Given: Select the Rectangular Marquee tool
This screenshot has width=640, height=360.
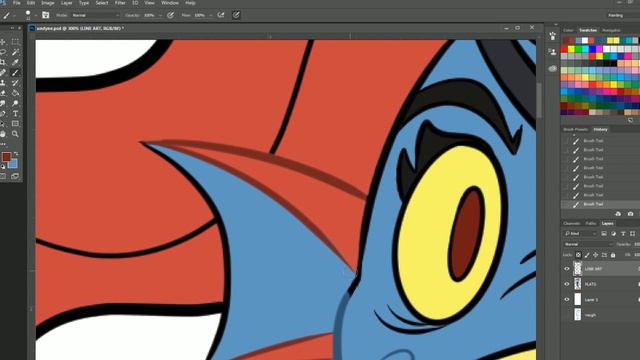Looking at the screenshot, I should point(16,42).
